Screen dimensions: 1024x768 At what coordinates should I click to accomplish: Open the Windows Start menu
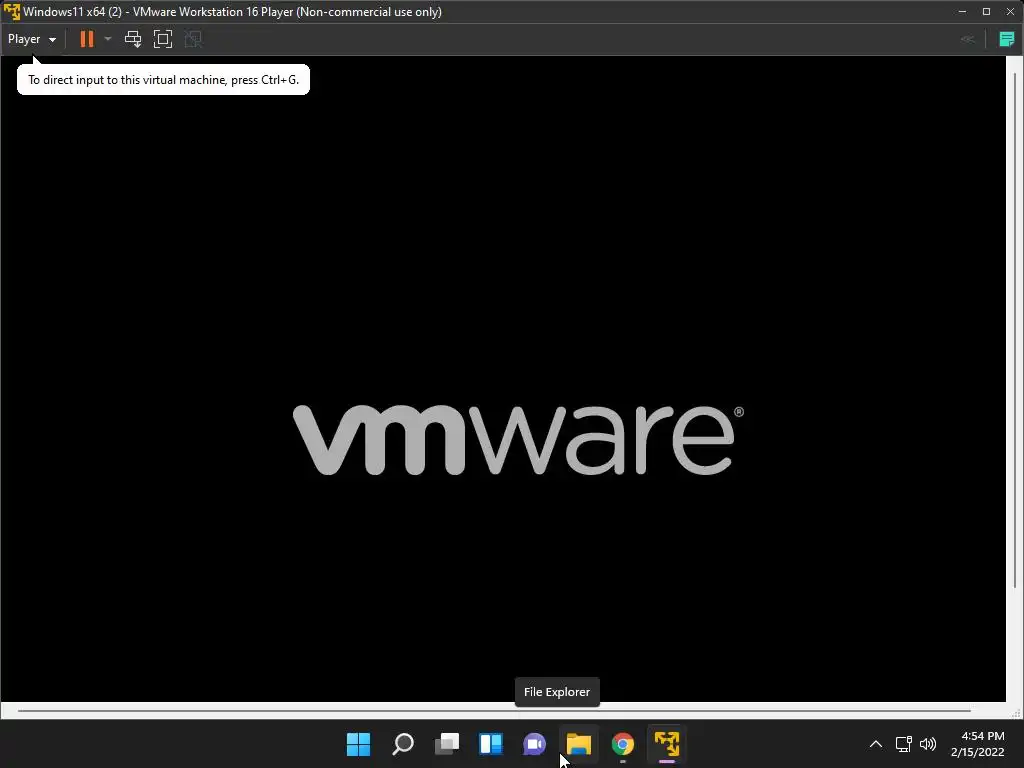(x=358, y=744)
